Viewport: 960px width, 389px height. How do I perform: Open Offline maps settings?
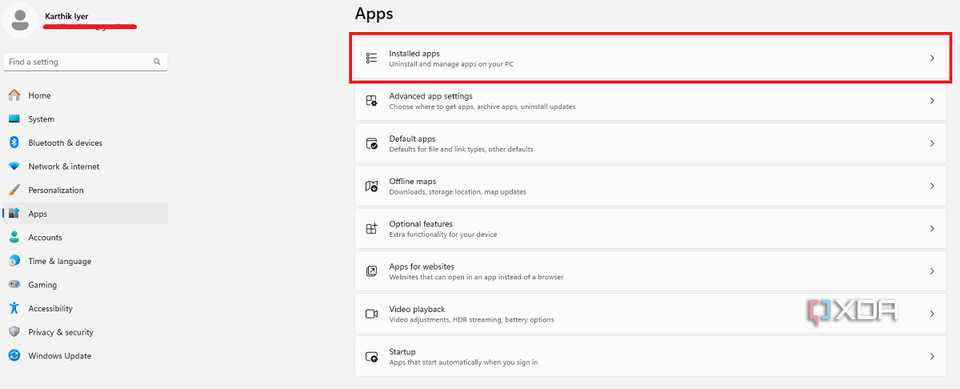(650, 186)
